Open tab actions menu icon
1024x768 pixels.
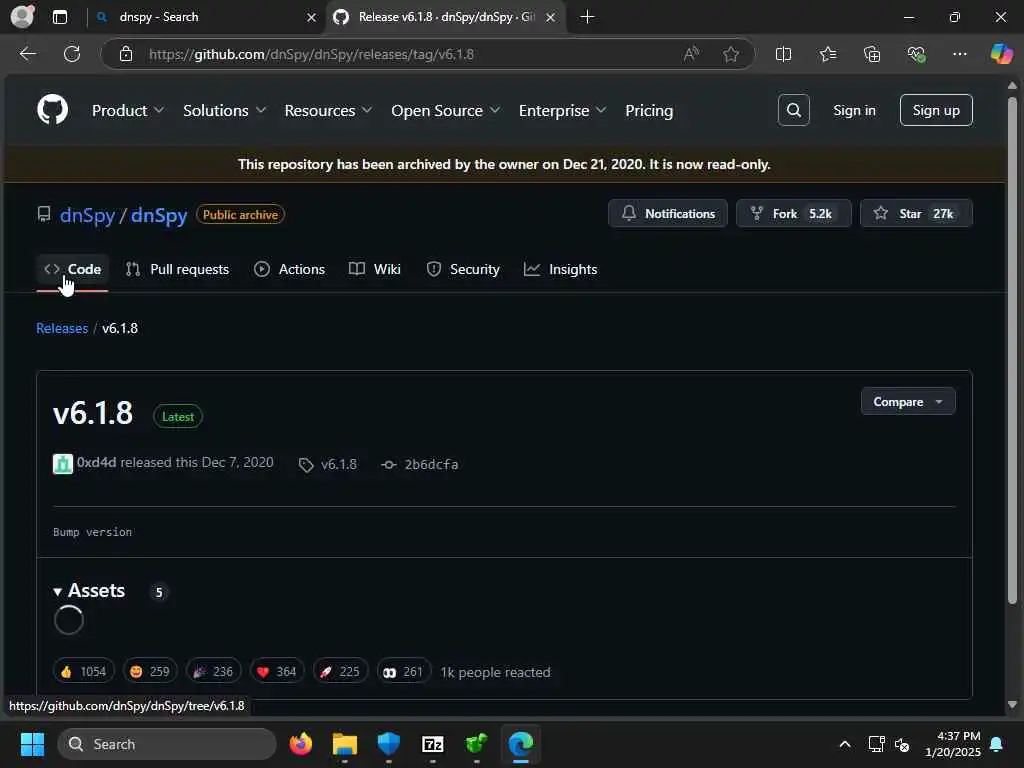tap(60, 17)
